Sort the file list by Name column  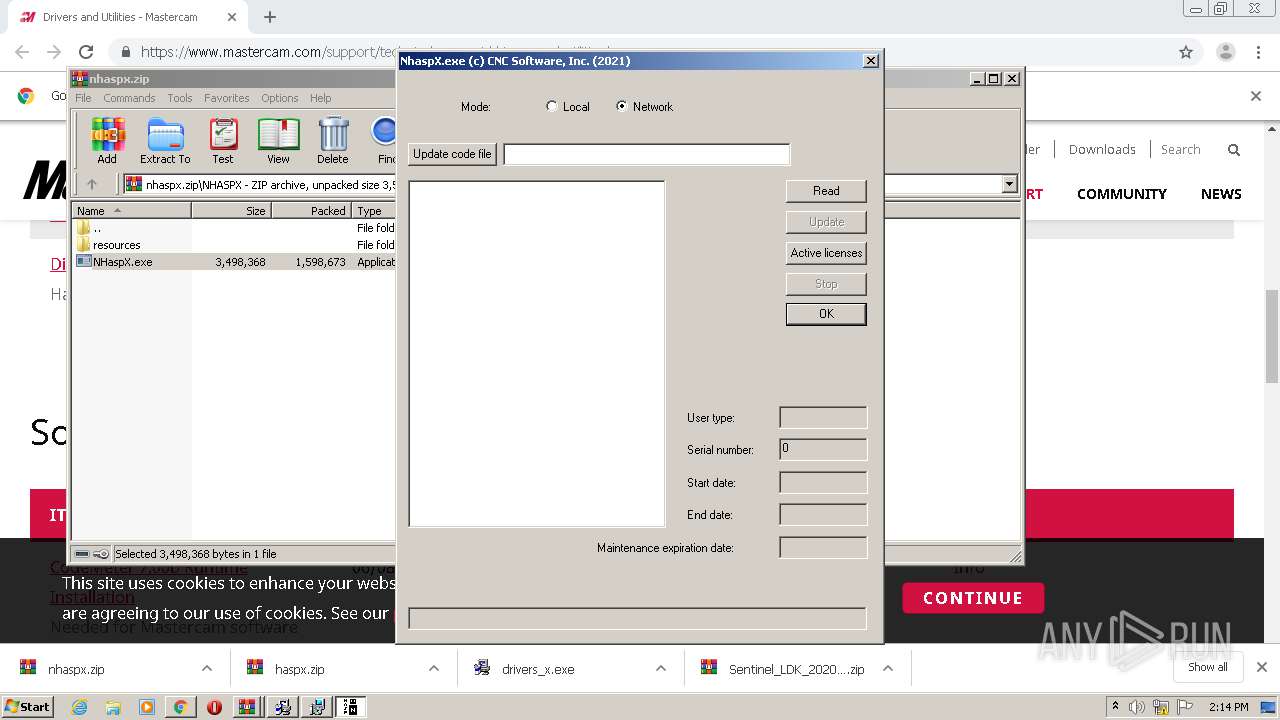click(131, 211)
